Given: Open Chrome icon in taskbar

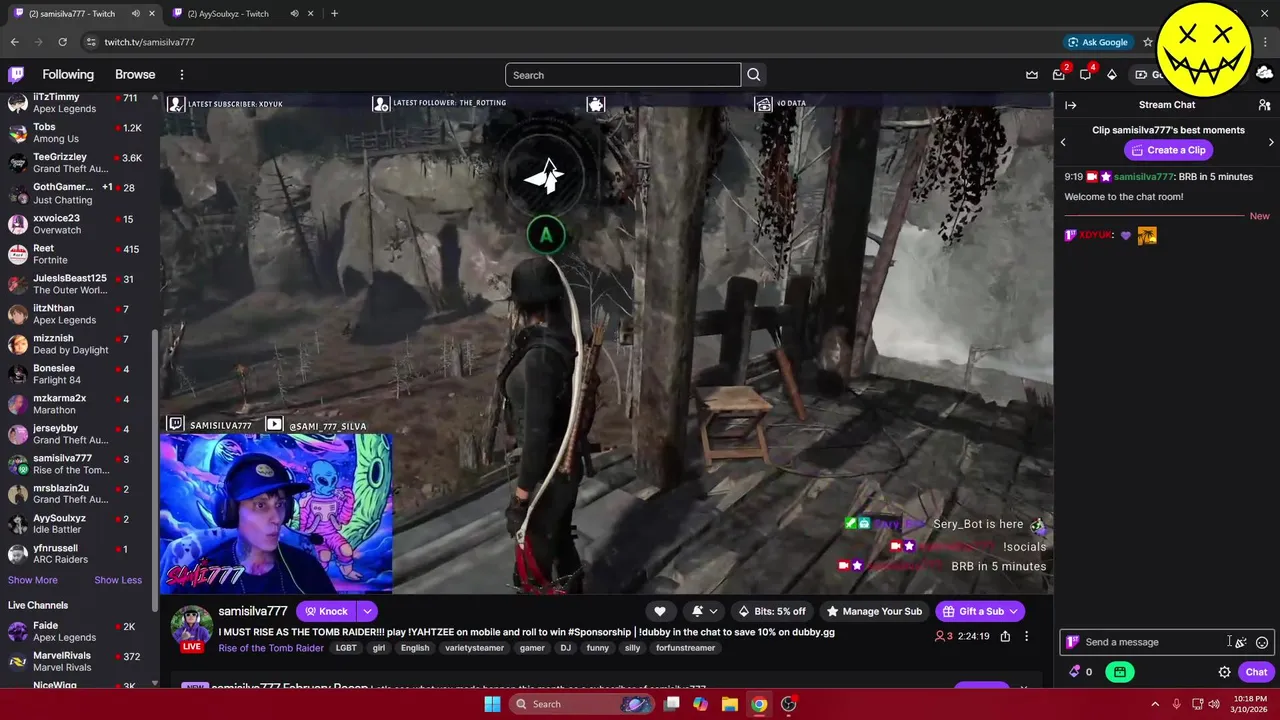Looking at the screenshot, I should coord(759,704).
